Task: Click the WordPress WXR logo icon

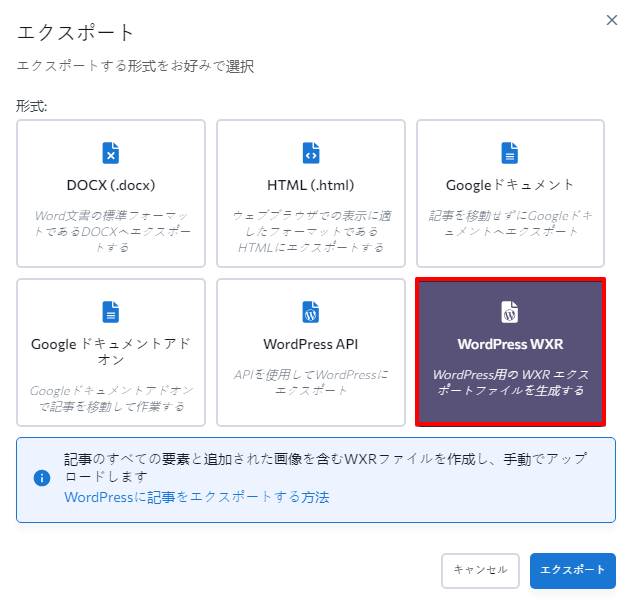Action: click(509, 312)
